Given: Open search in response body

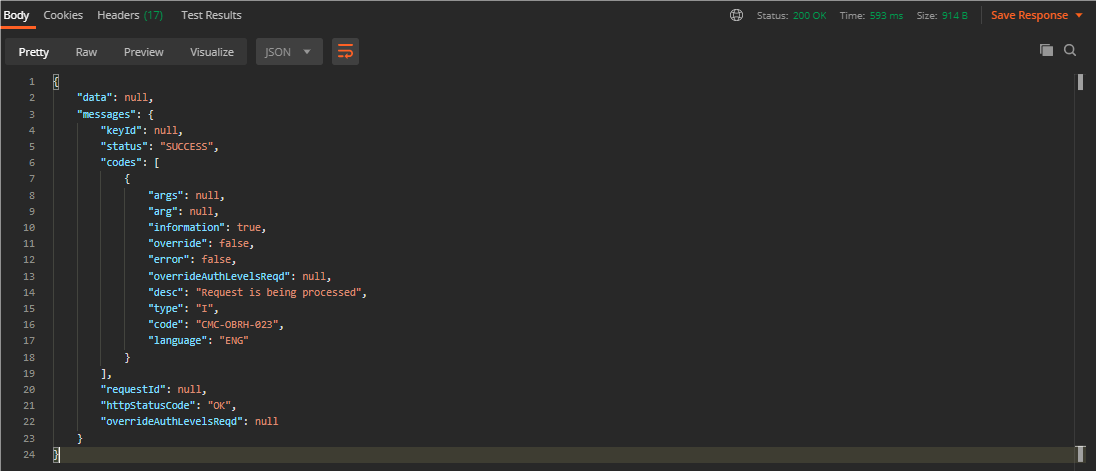Looking at the screenshot, I should (x=1069, y=50).
